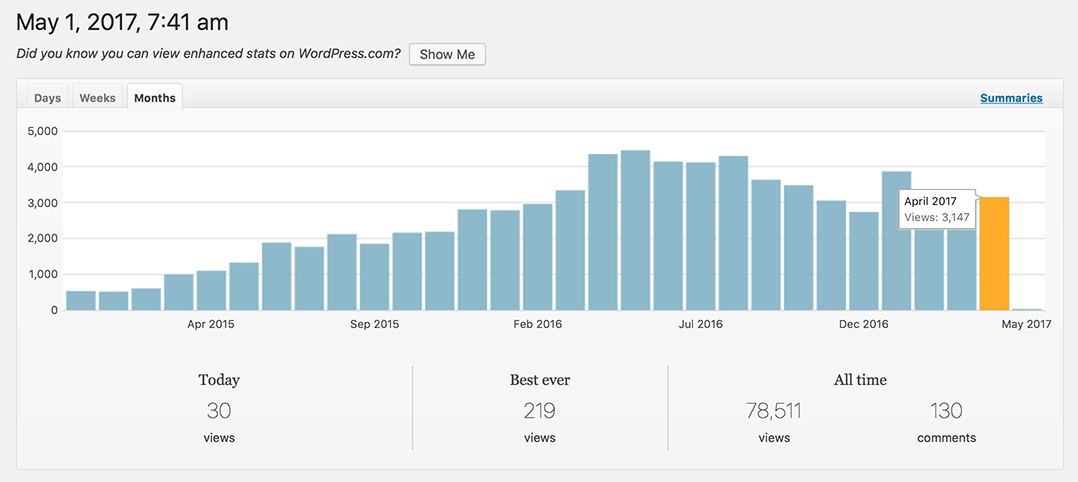Switch to the Days tab

click(47, 97)
